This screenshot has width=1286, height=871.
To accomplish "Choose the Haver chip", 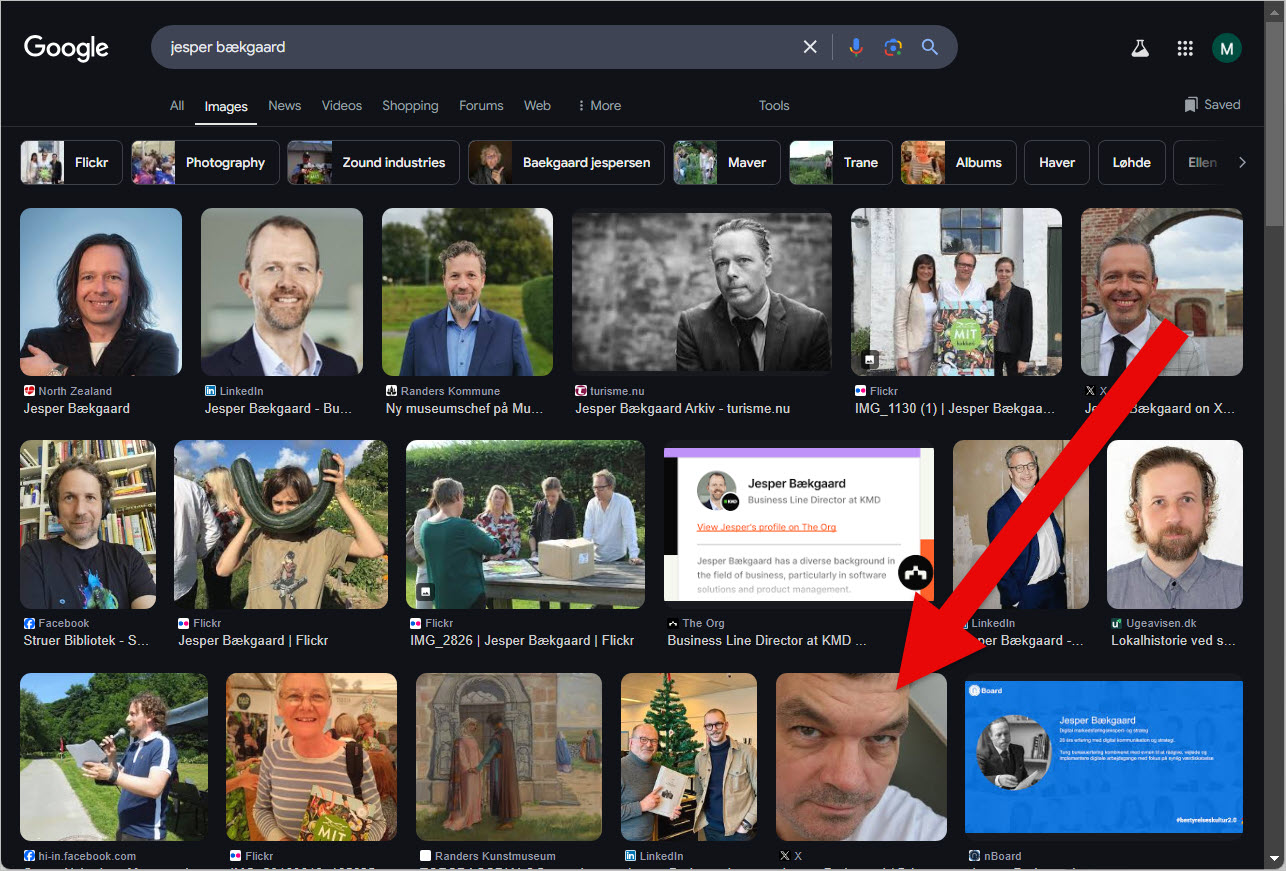I will pos(1057,162).
